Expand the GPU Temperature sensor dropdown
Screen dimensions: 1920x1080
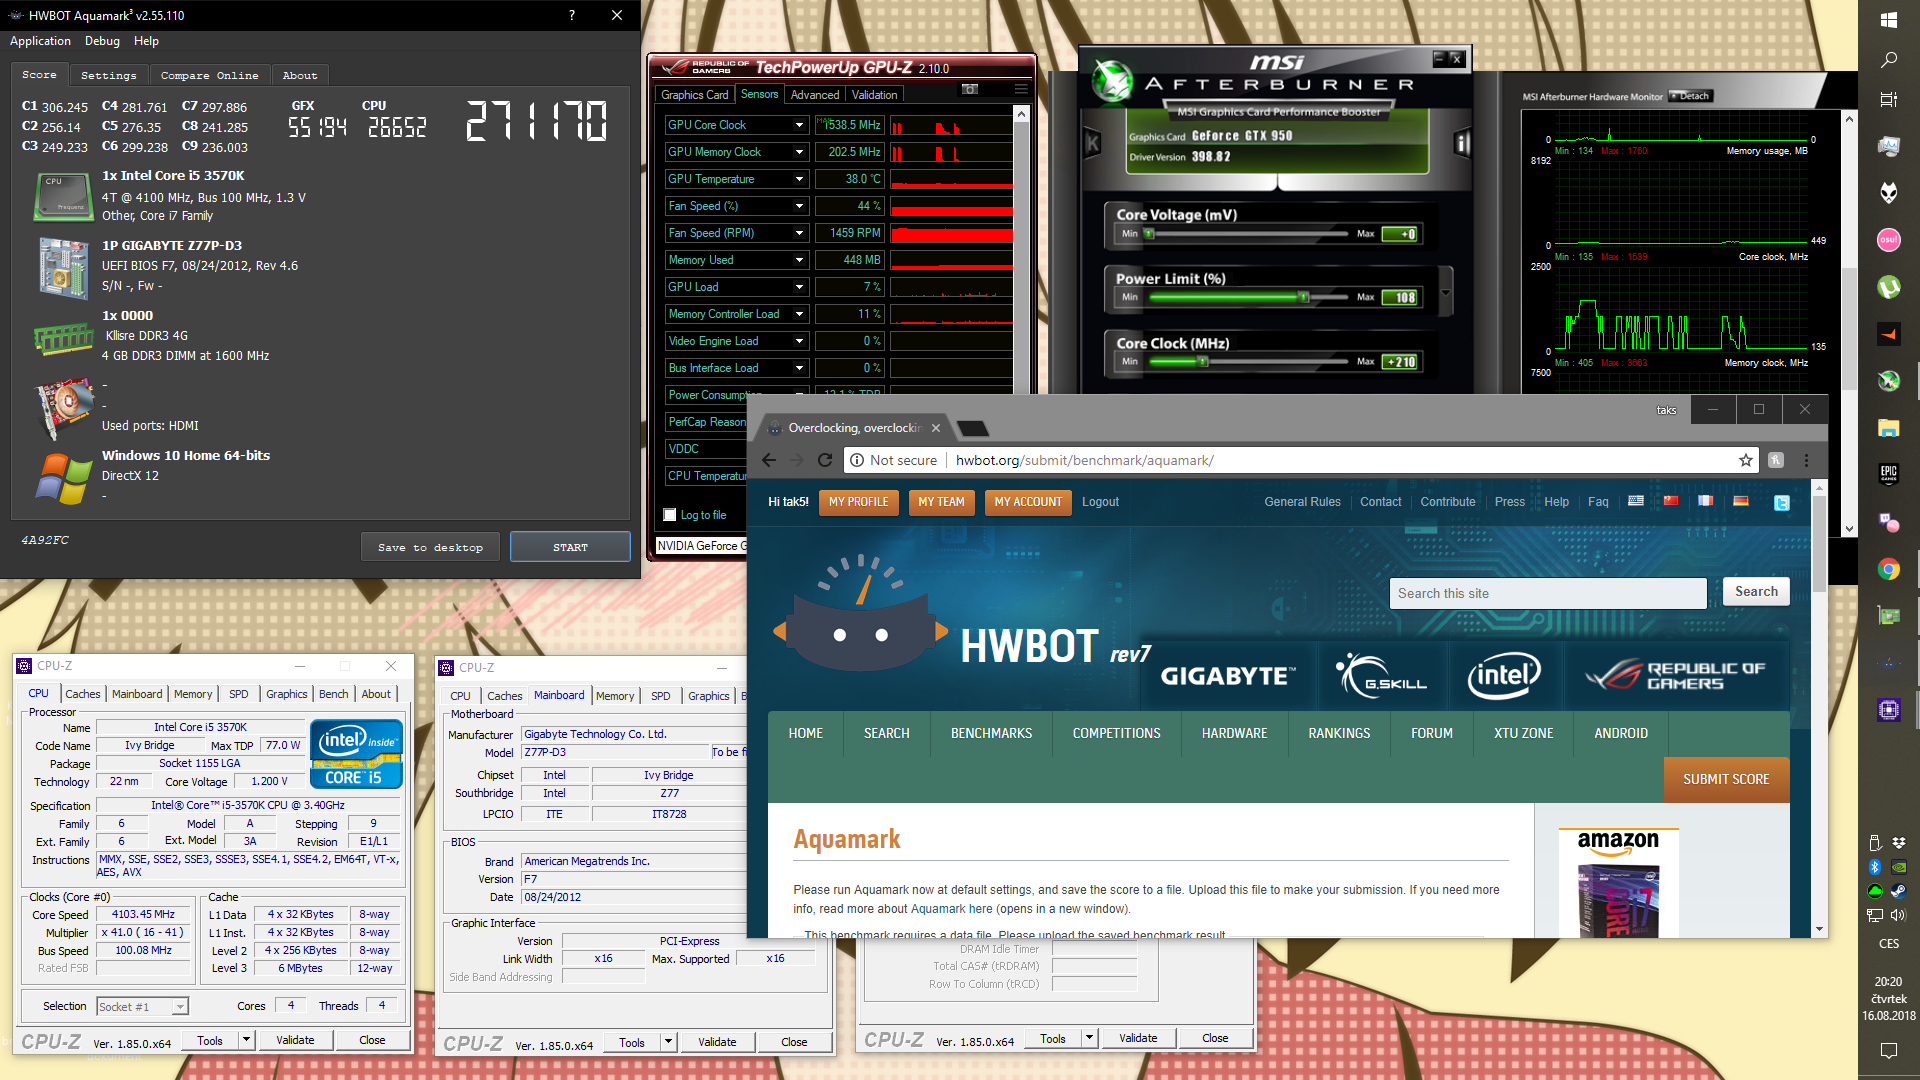click(x=799, y=179)
